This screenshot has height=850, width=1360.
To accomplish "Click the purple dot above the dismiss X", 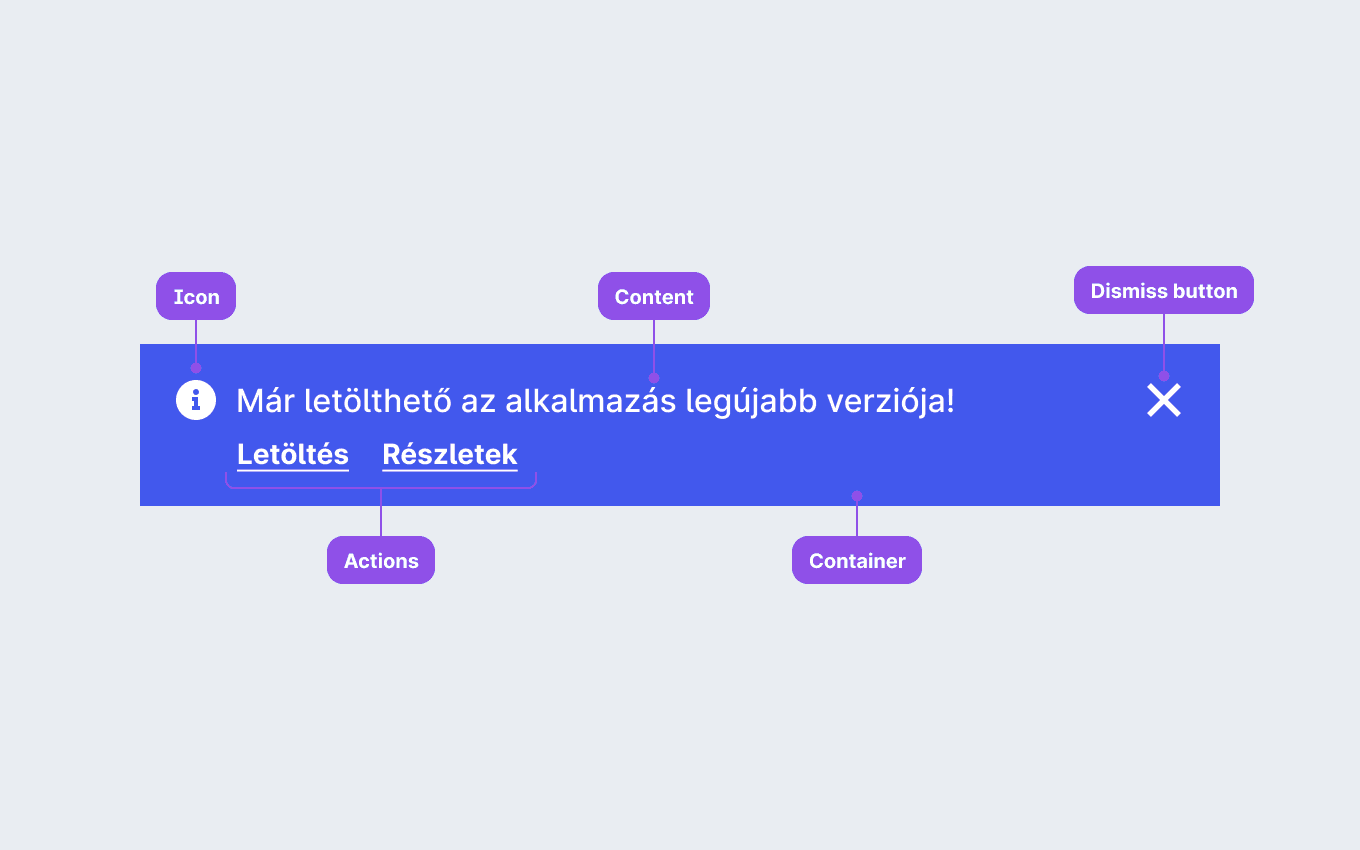I will click(x=1164, y=376).
